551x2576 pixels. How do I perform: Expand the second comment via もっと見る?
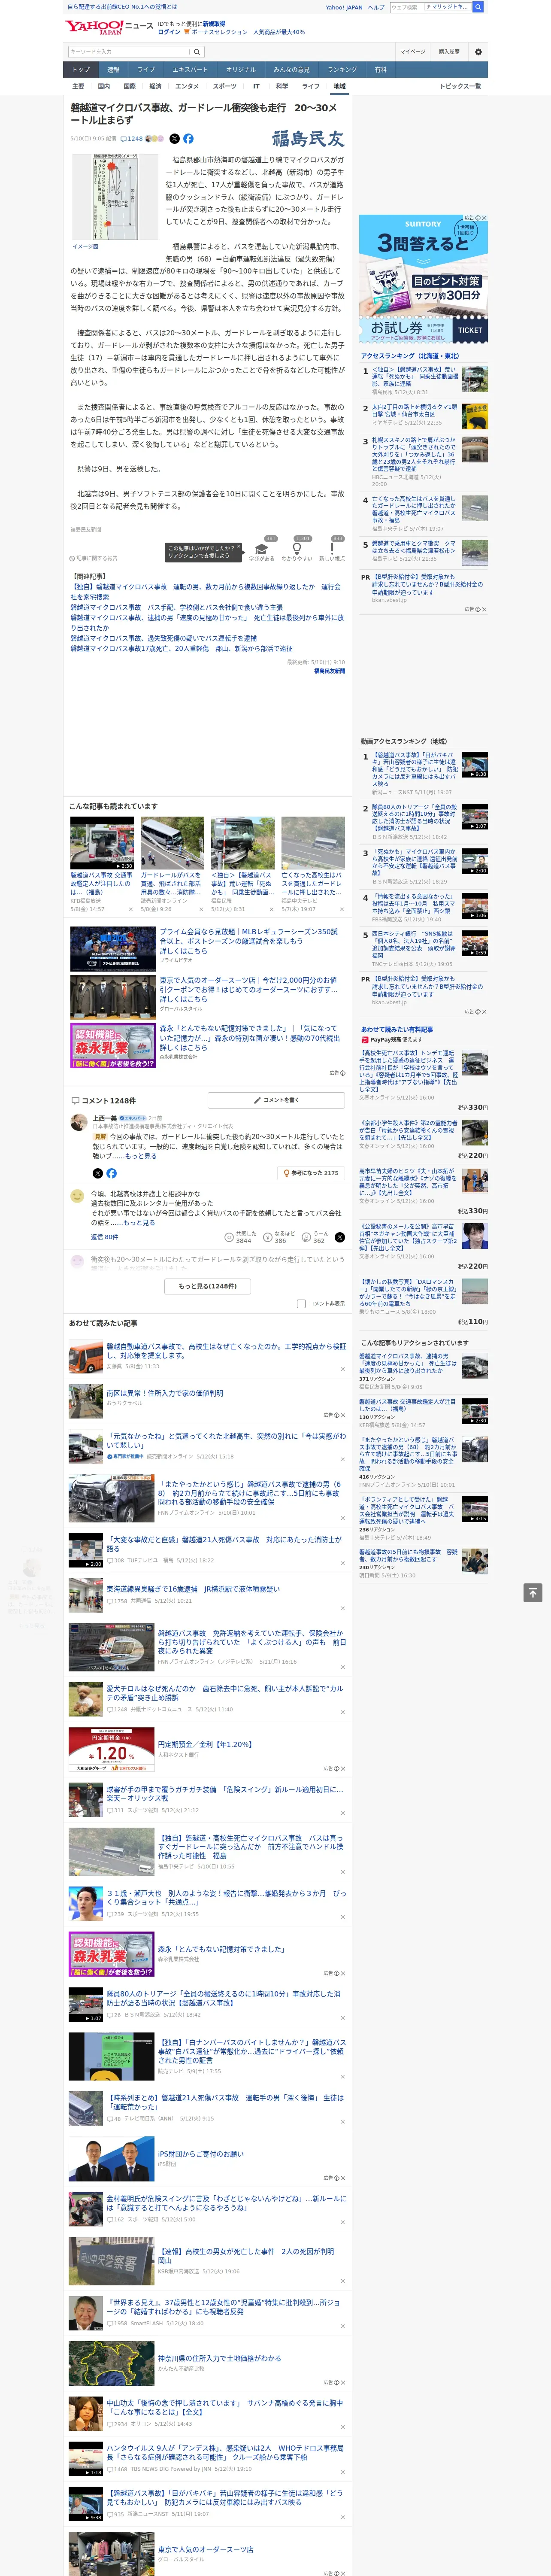click(139, 1223)
